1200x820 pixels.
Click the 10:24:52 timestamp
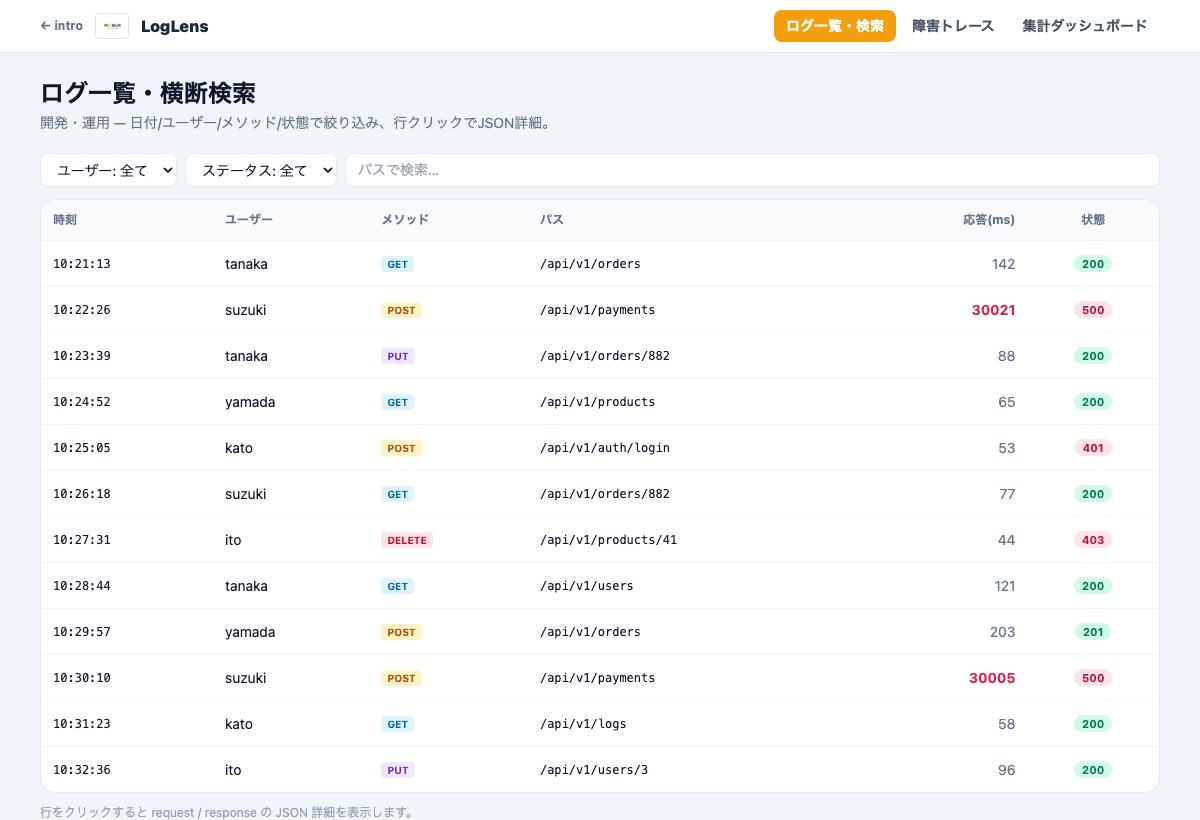[x=82, y=402]
